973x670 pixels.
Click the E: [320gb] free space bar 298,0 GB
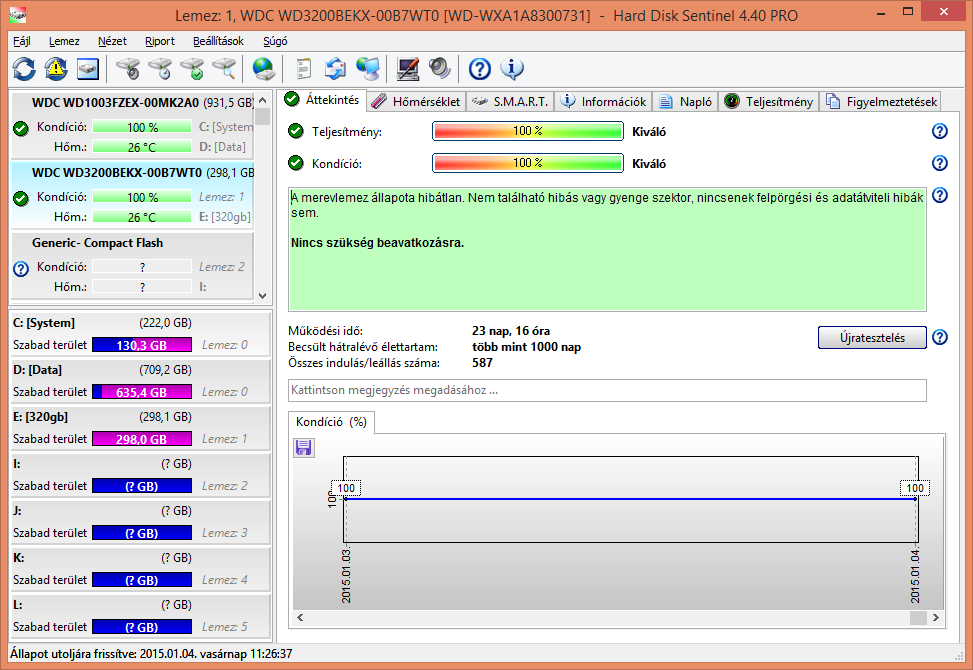click(142, 439)
